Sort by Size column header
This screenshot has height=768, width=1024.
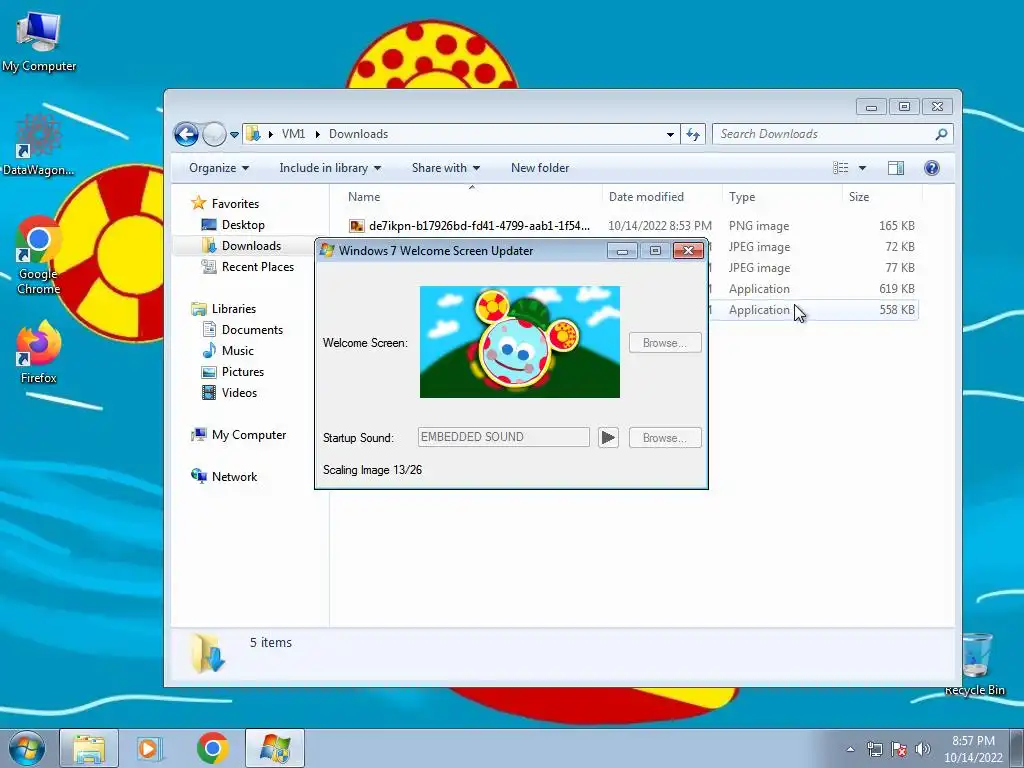(x=882, y=197)
